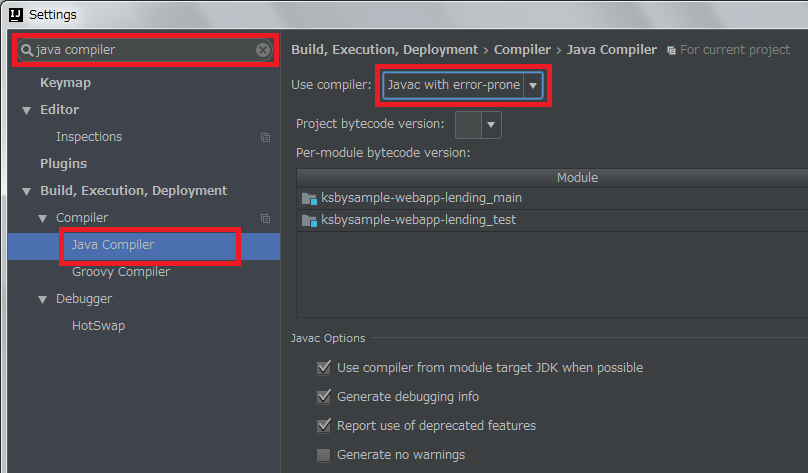This screenshot has height=473, width=808.
Task: Select Build, Execution, Deployment category
Action: [133, 191]
